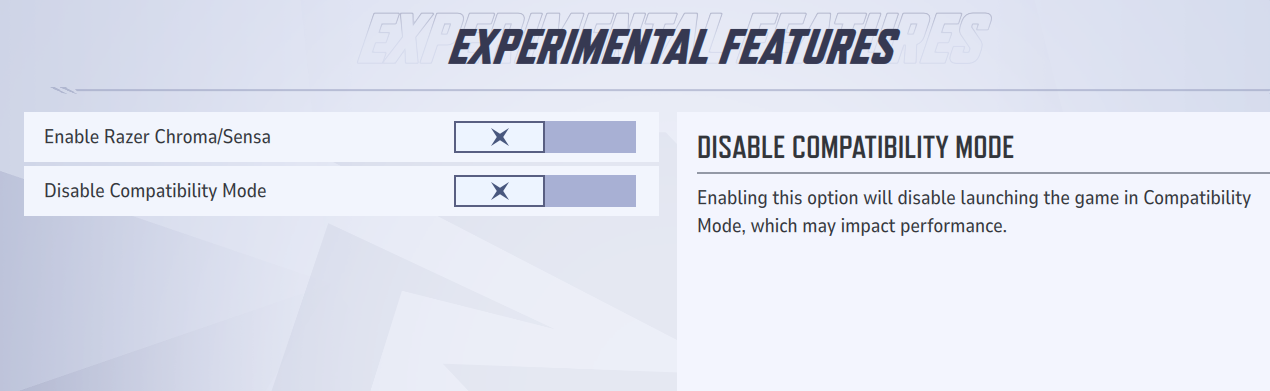
Task: Highlight the Disable Compatibility Mode settings row
Action: click(341, 191)
